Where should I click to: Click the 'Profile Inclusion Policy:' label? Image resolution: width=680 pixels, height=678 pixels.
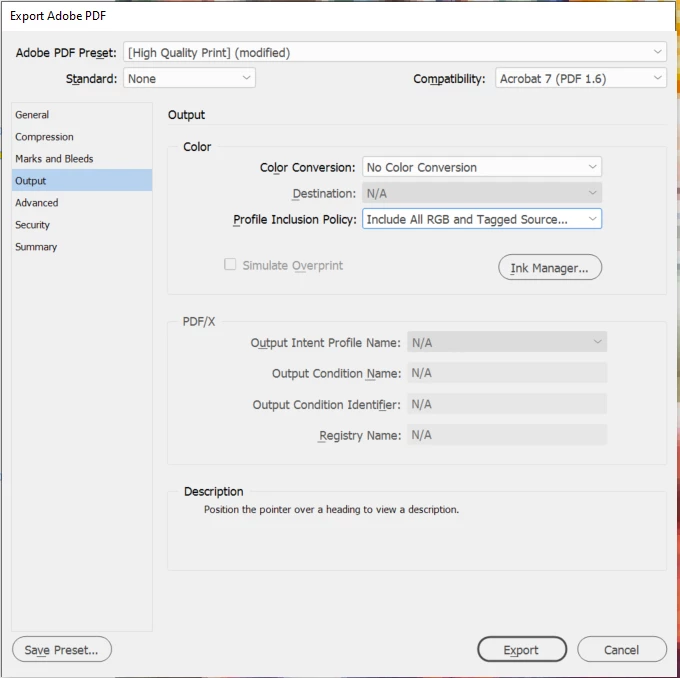pyautogui.click(x=294, y=219)
